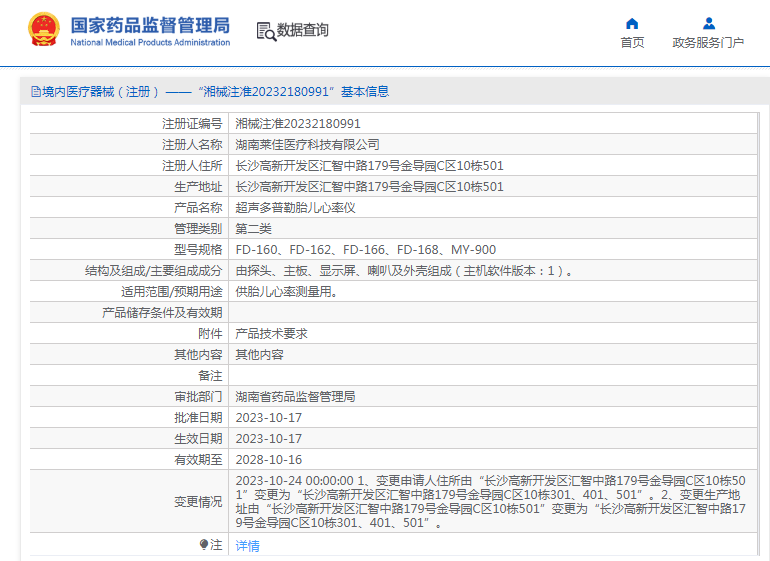Click the 注册人住所 address value
The height and width of the screenshot is (561, 770).
369,166
